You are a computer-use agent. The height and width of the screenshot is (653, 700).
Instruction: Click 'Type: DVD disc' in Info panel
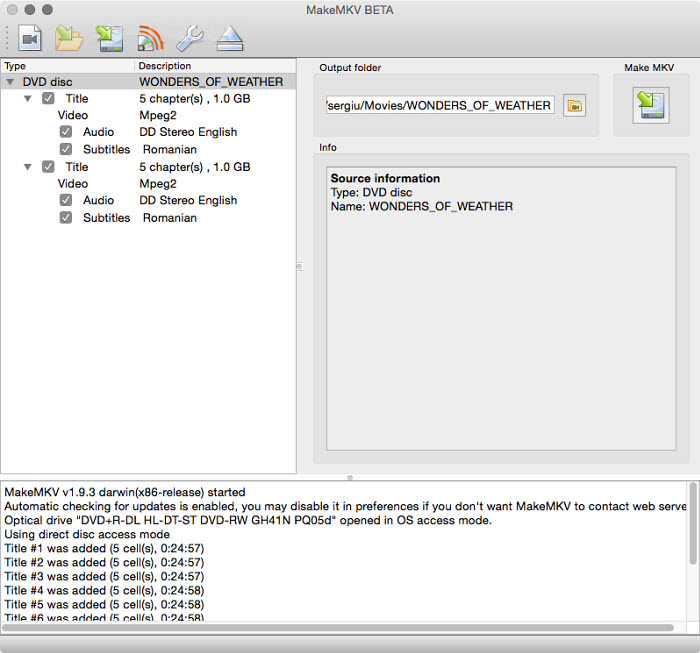pos(371,192)
